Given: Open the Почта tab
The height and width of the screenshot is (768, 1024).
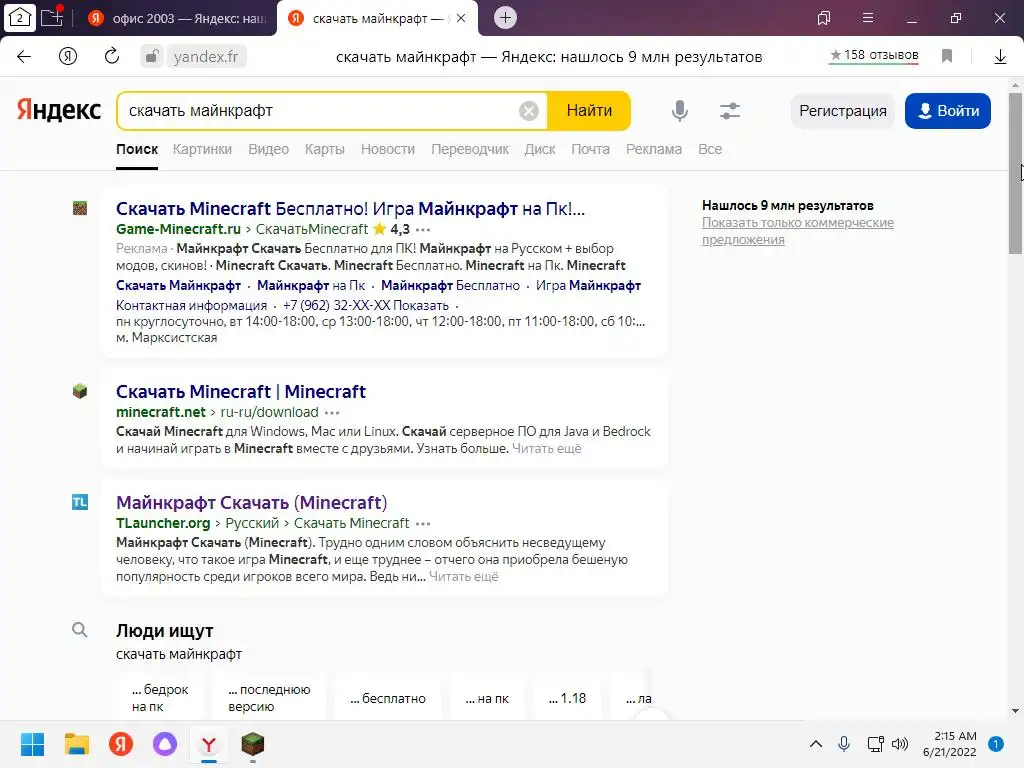Looking at the screenshot, I should [590, 150].
